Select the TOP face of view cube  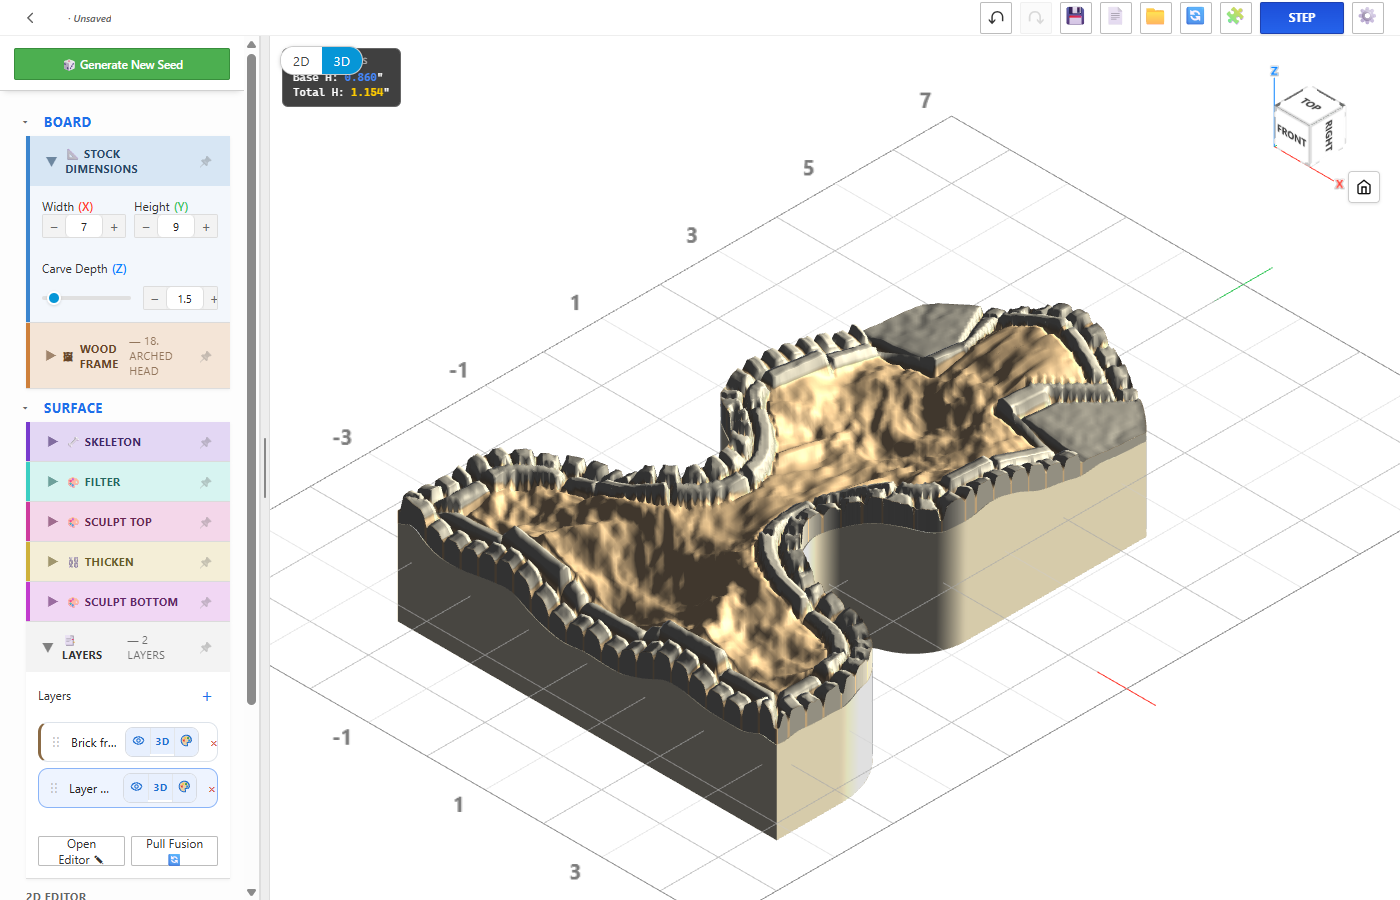point(1310,103)
